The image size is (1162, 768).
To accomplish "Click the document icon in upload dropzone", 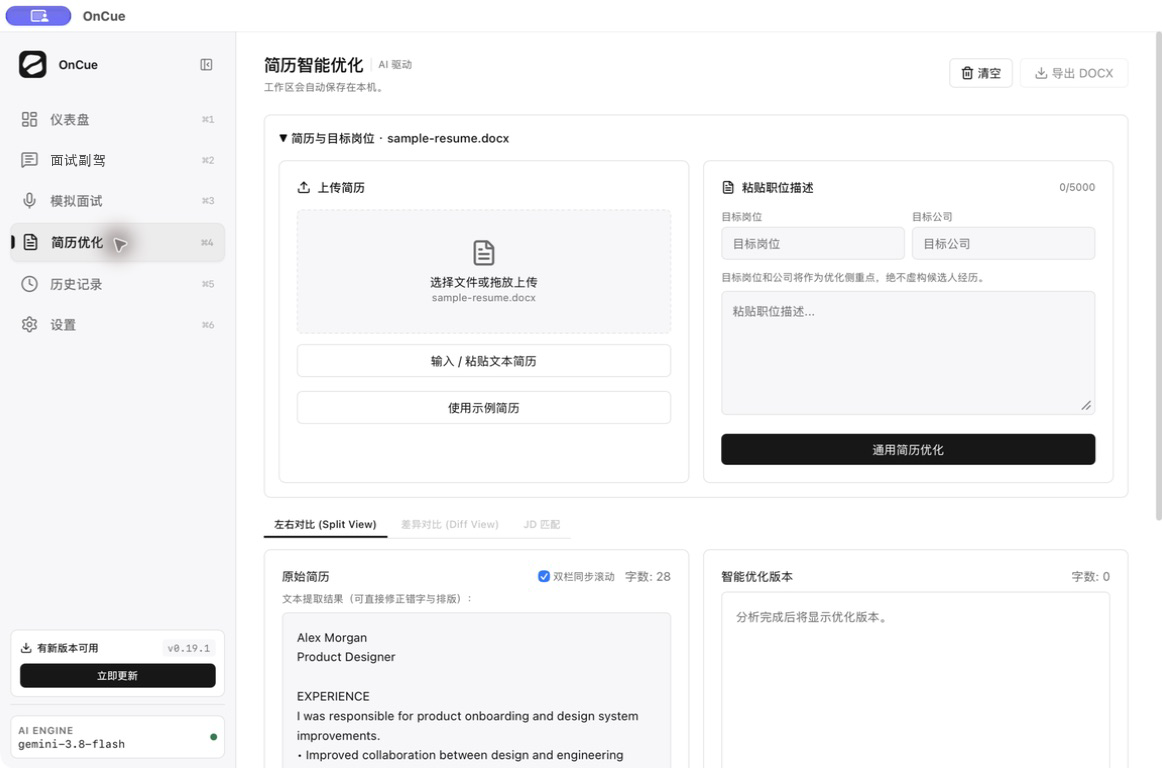I will [484, 253].
